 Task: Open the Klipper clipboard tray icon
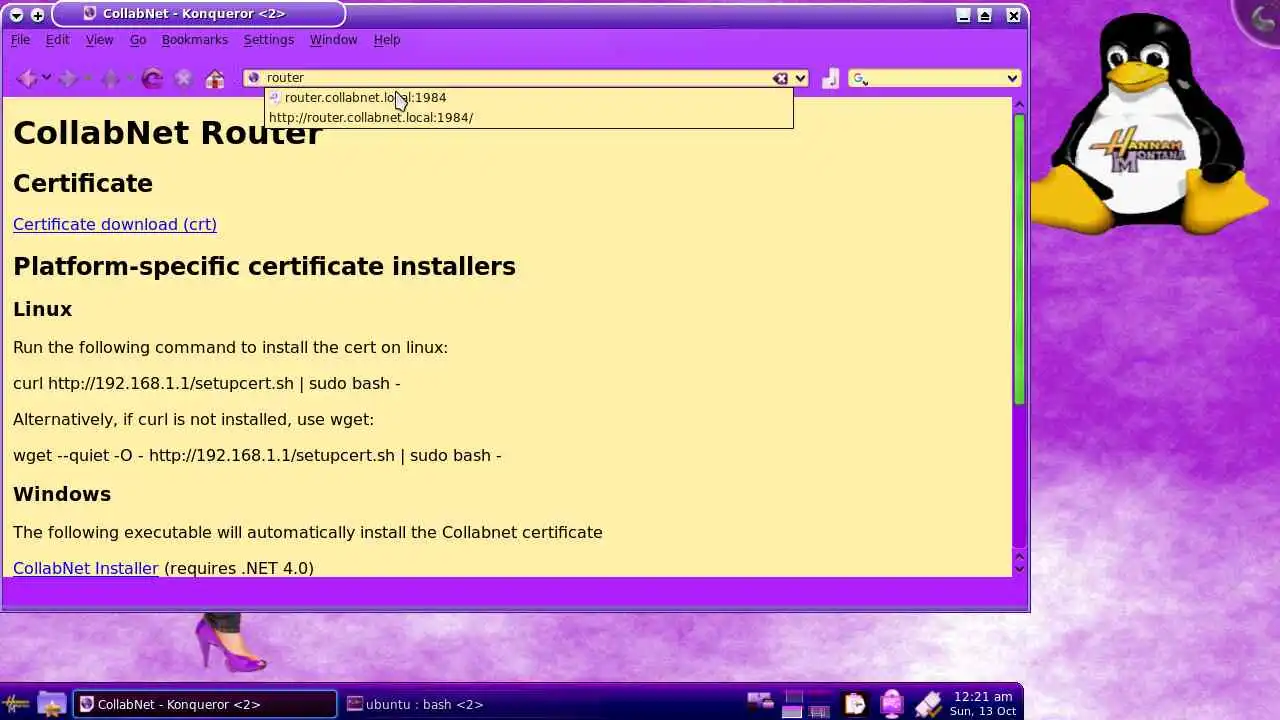pyautogui.click(x=854, y=704)
